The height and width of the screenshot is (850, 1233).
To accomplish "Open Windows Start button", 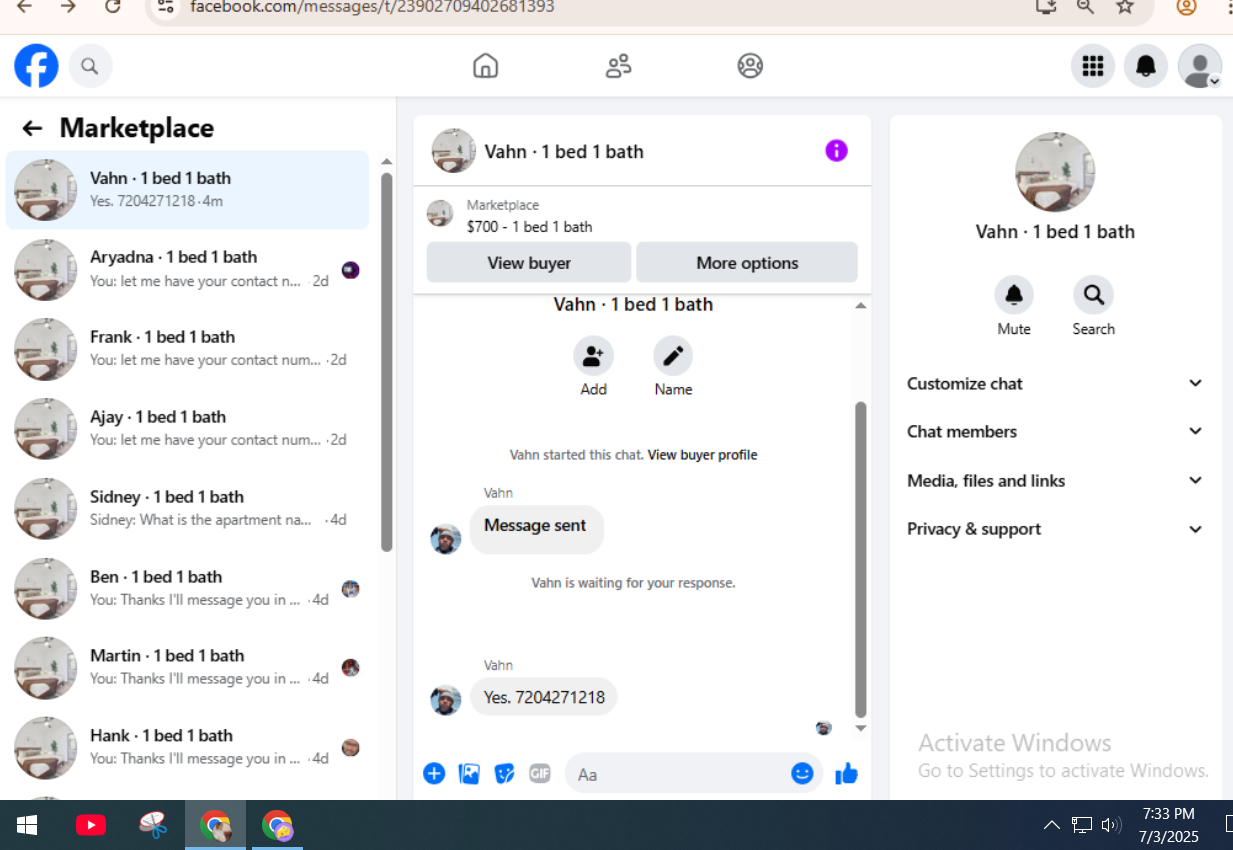I will click(x=27, y=825).
